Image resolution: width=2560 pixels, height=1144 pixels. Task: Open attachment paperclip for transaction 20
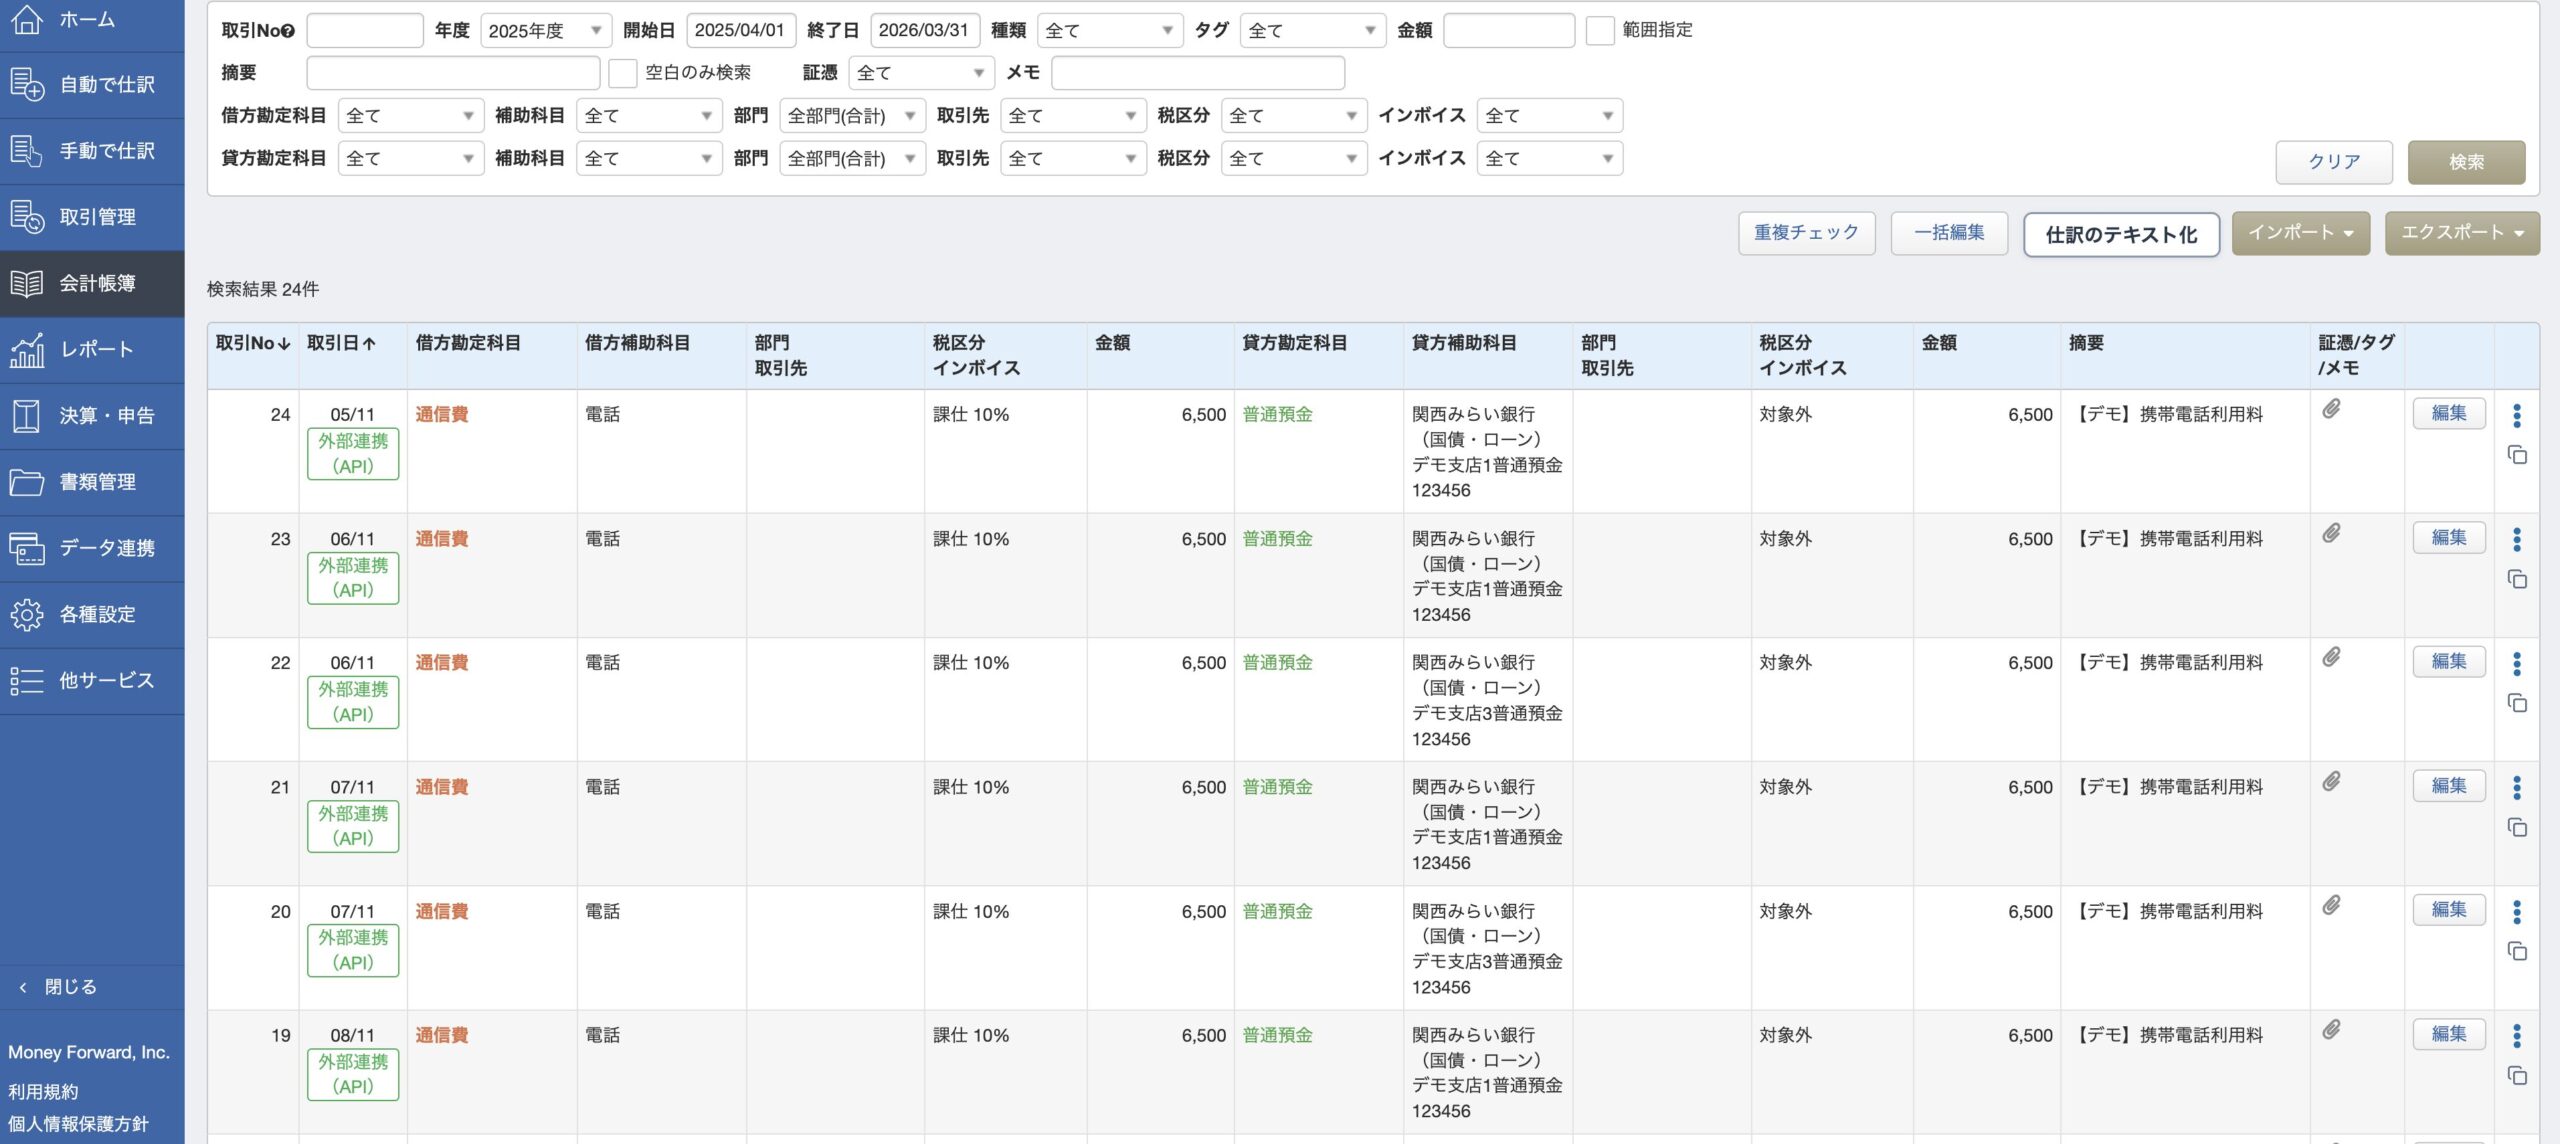[x=2331, y=905]
